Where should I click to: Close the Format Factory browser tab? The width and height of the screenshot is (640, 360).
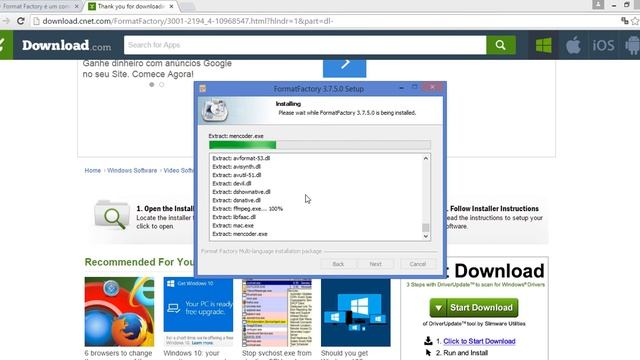76,7
